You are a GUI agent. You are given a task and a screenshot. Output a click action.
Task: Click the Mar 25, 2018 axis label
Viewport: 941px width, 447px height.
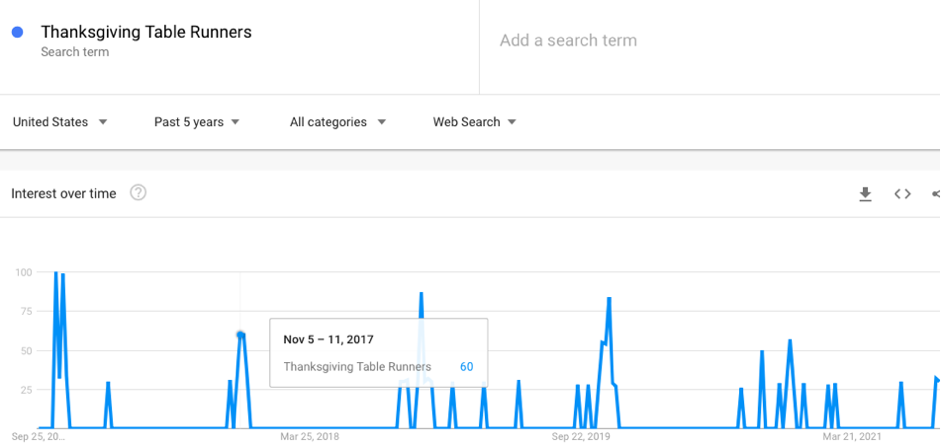(x=309, y=437)
